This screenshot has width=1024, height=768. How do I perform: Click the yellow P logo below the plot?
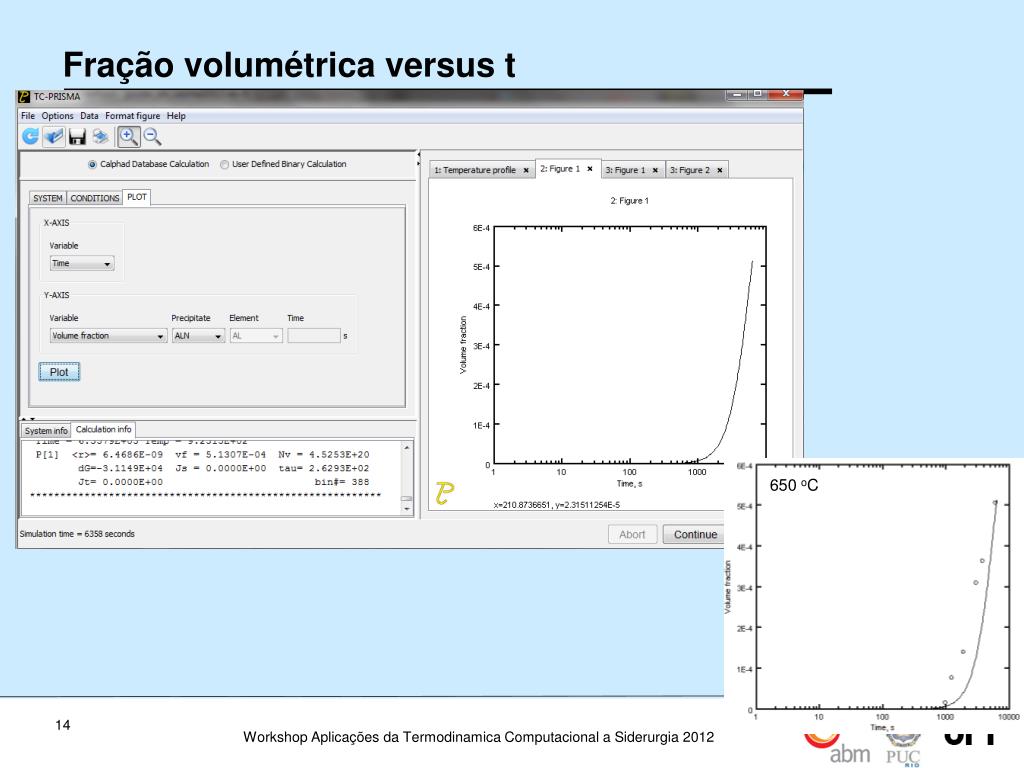click(445, 493)
